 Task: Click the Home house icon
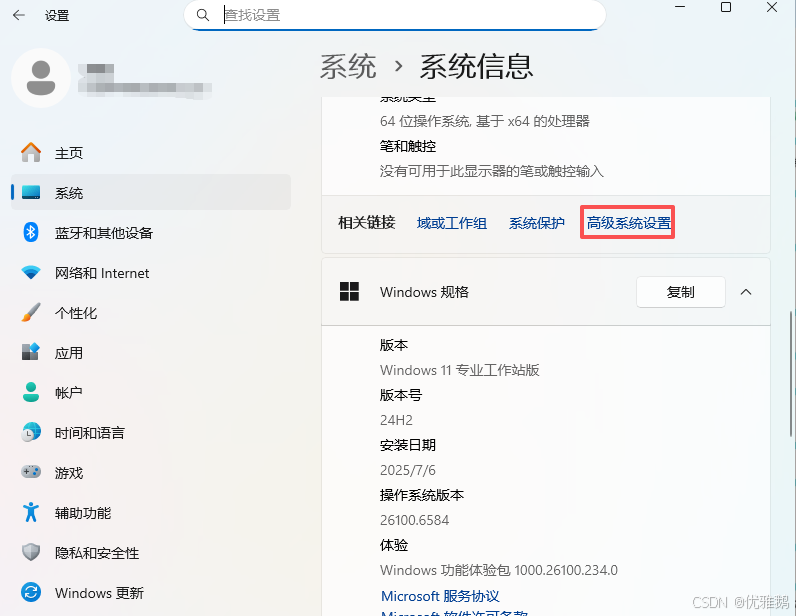31,152
